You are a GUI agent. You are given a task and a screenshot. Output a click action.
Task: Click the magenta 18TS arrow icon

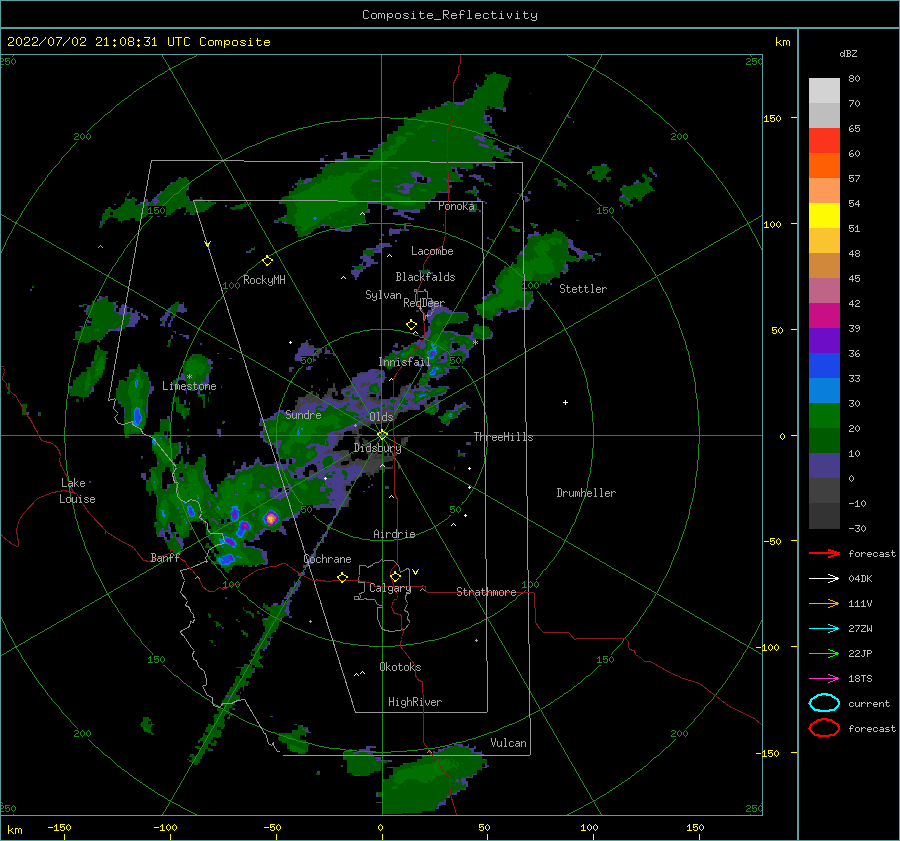tap(824, 679)
